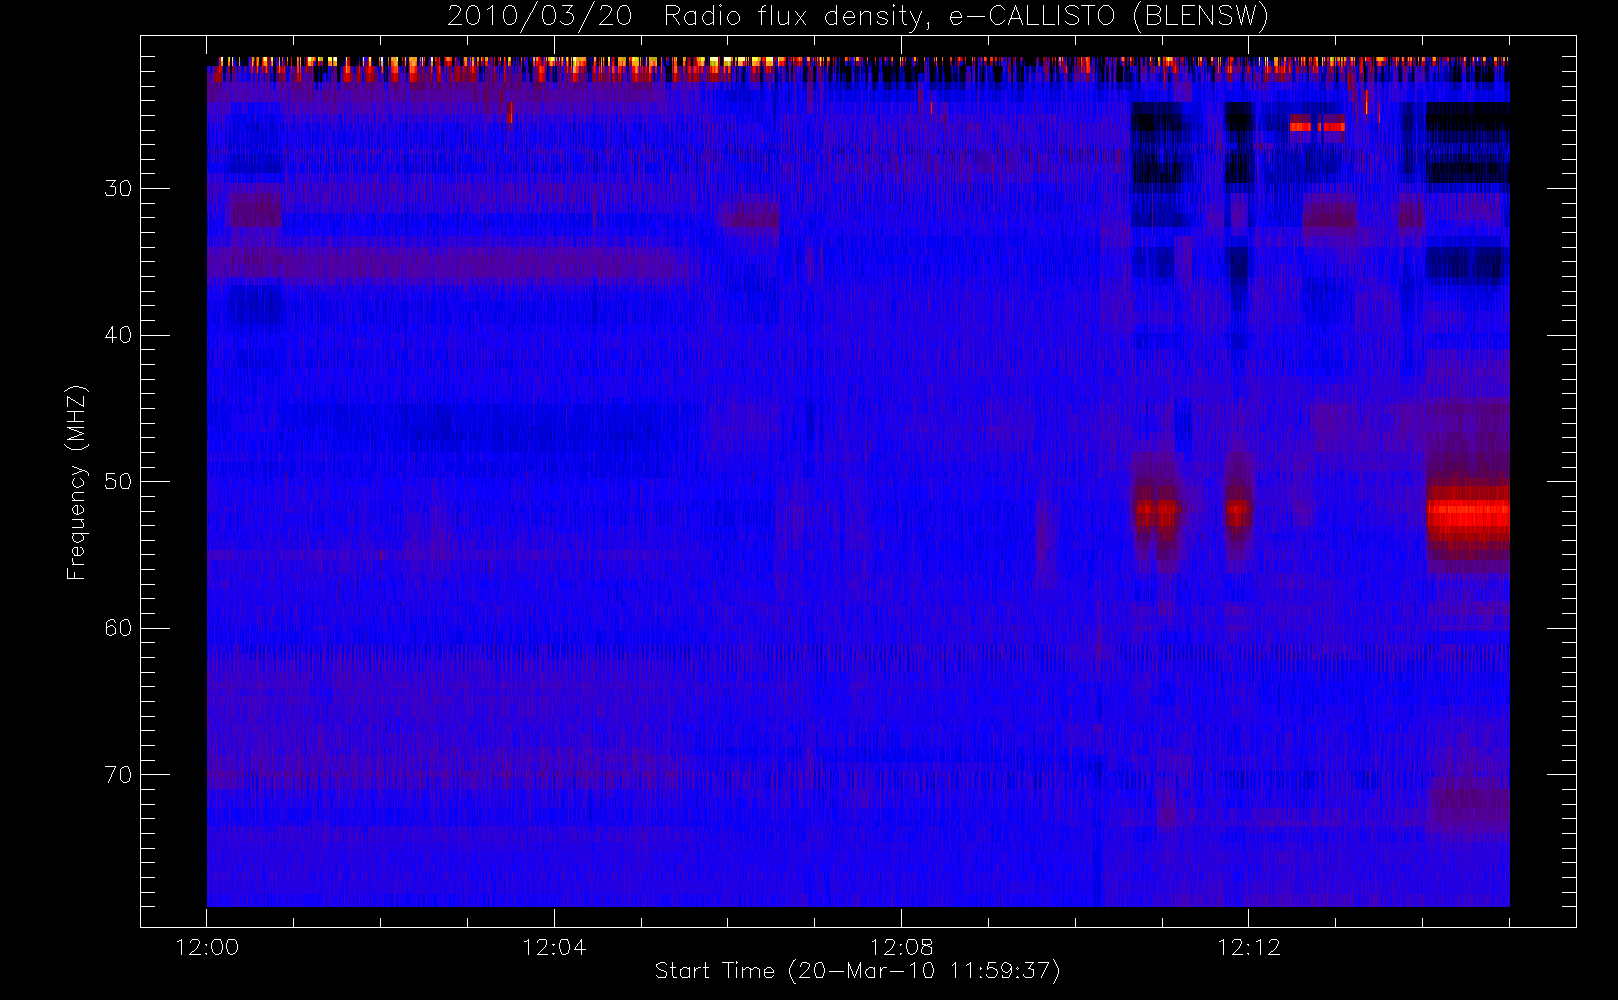Click the 12:12 time tick label
The height and width of the screenshot is (1000, 1618).
point(1249,947)
